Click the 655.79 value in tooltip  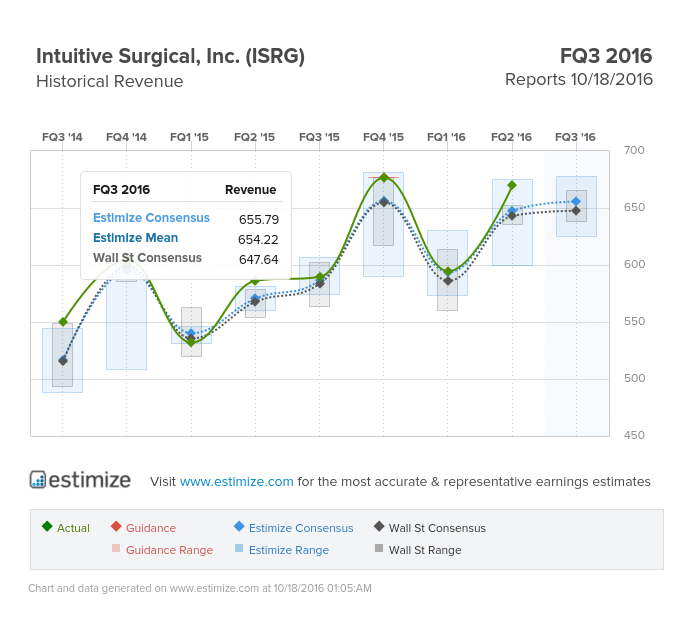pyautogui.click(x=259, y=219)
